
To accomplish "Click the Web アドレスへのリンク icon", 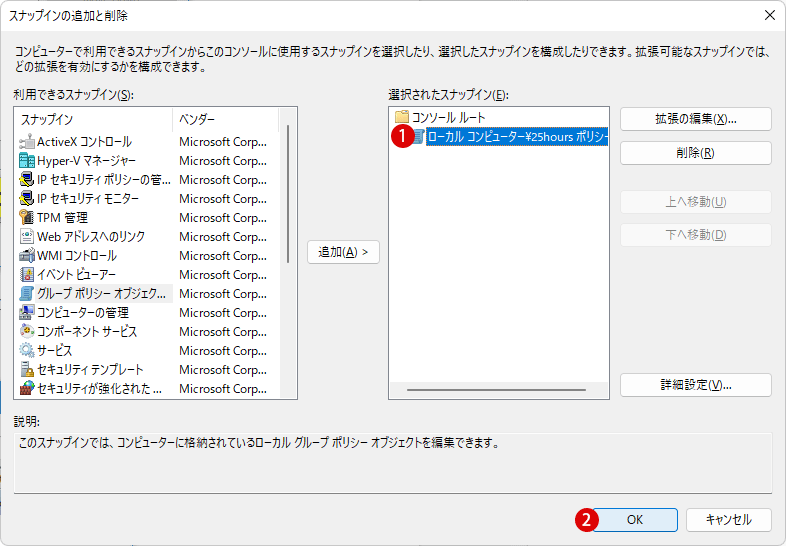I will pyautogui.click(x=27, y=237).
